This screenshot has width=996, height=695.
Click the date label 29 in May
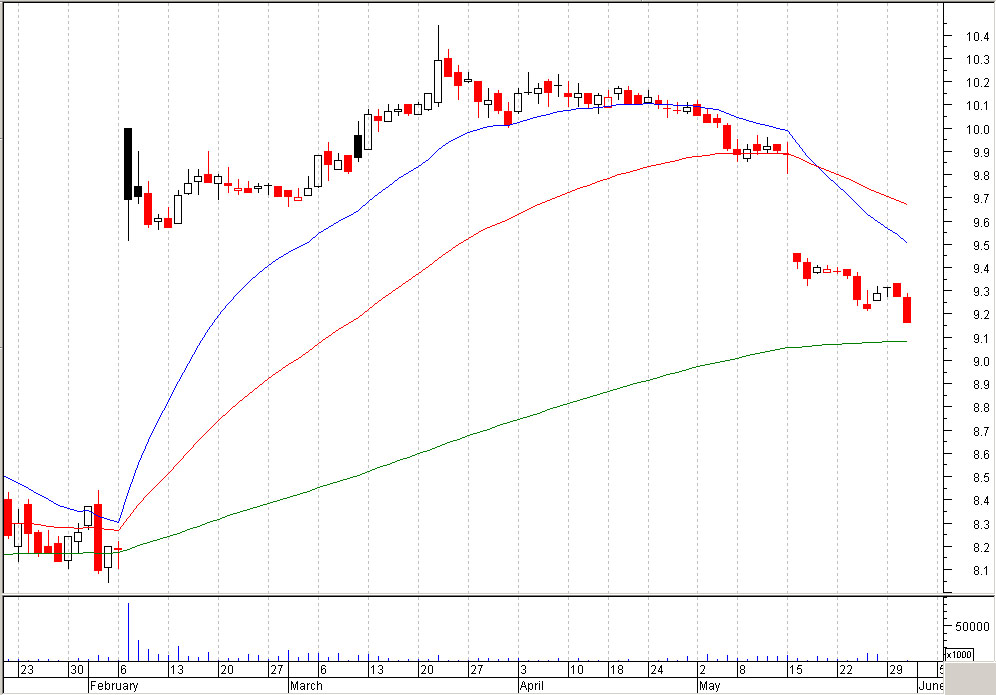click(x=896, y=670)
